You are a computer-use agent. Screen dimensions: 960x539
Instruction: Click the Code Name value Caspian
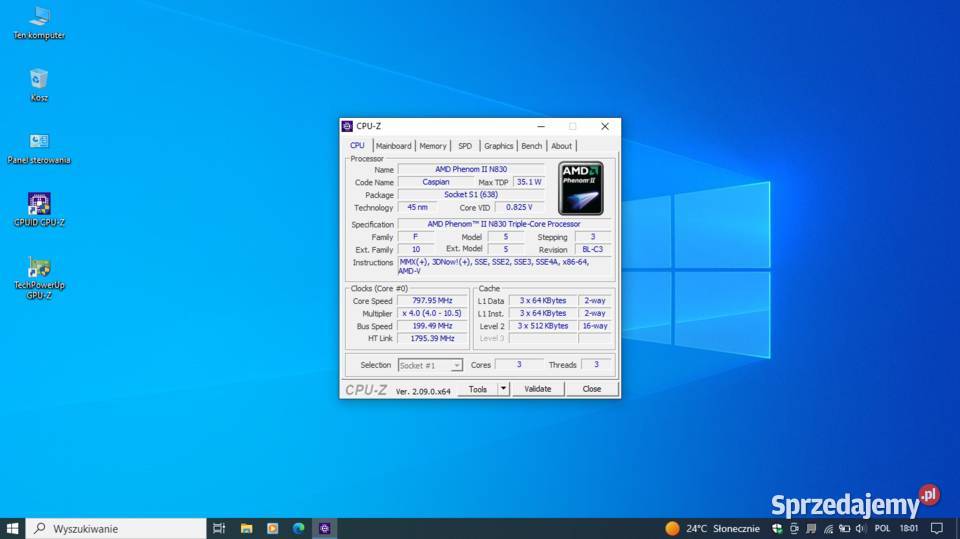[x=436, y=182]
